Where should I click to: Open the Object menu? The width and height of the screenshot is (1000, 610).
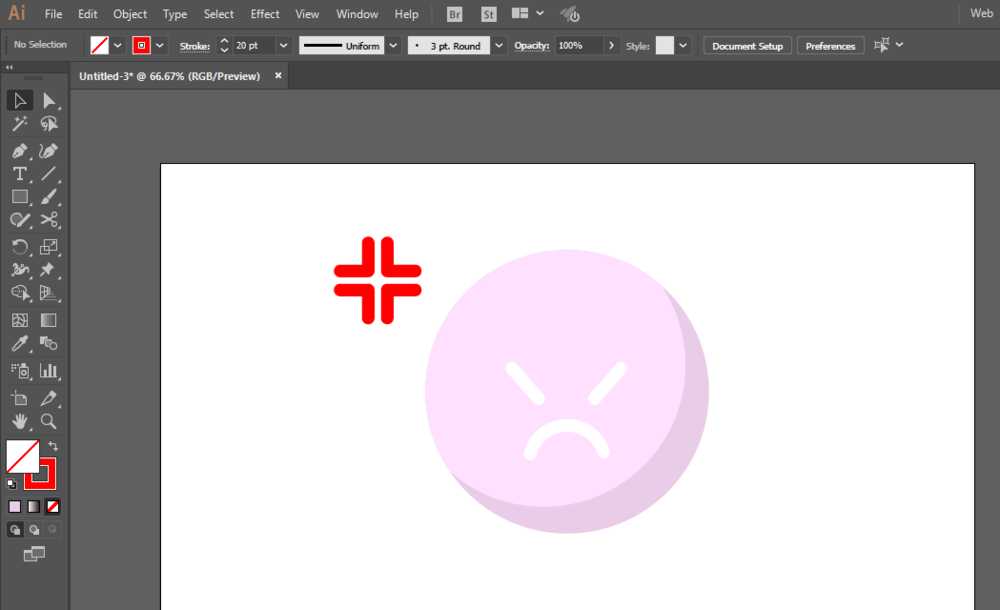pos(130,13)
